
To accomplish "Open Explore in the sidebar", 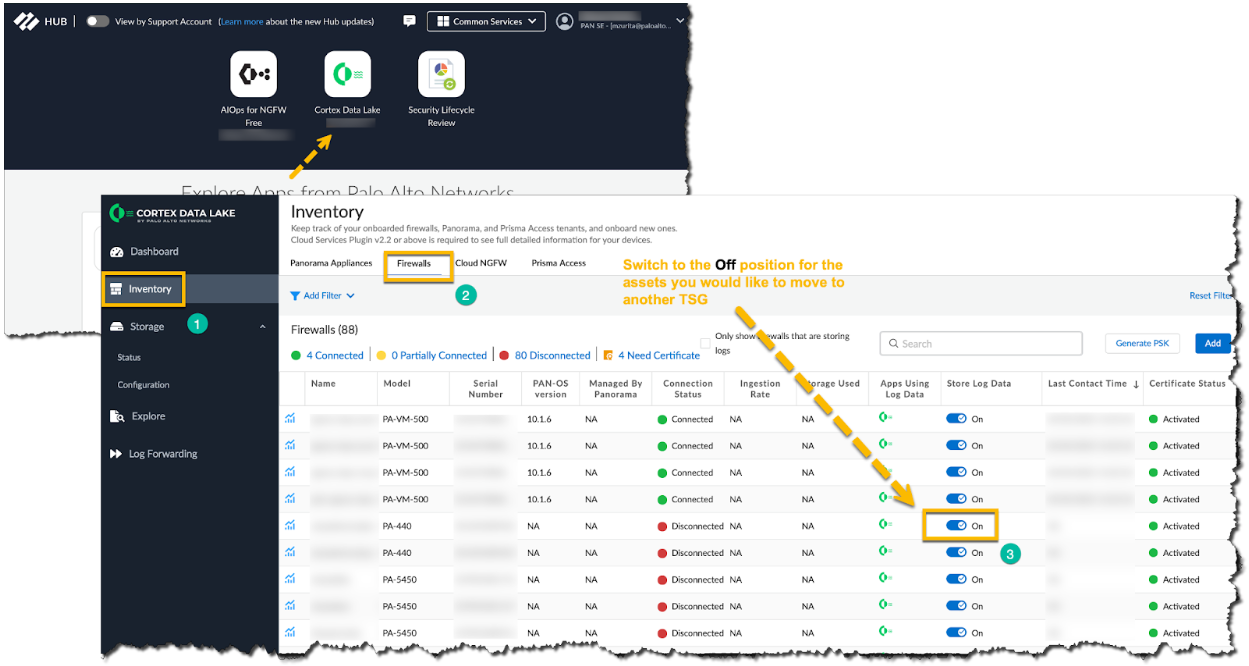I will click(138, 416).
